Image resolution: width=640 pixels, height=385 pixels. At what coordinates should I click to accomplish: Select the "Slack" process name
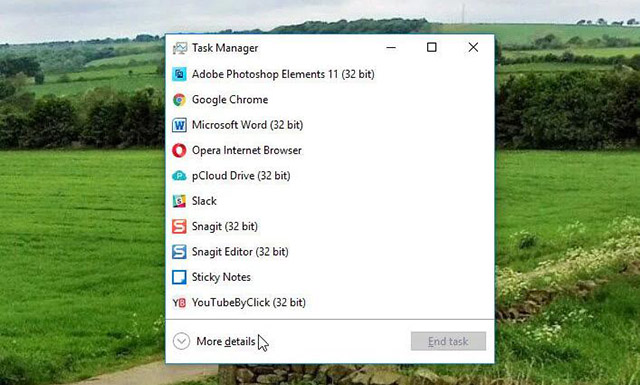click(204, 201)
